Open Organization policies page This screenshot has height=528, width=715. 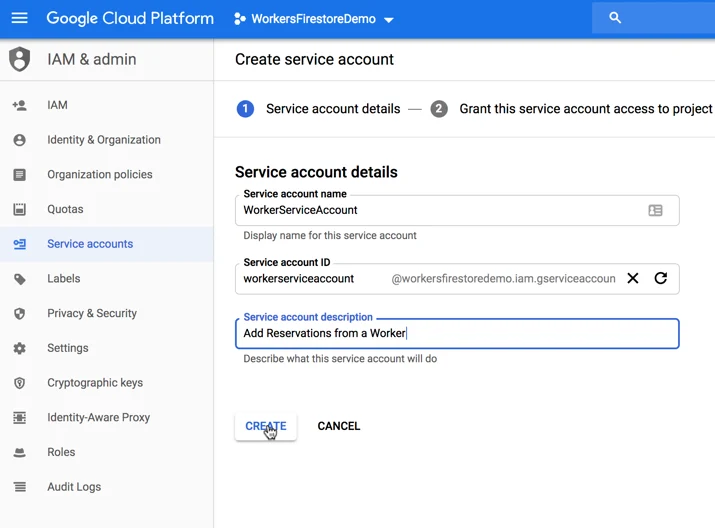107,175
